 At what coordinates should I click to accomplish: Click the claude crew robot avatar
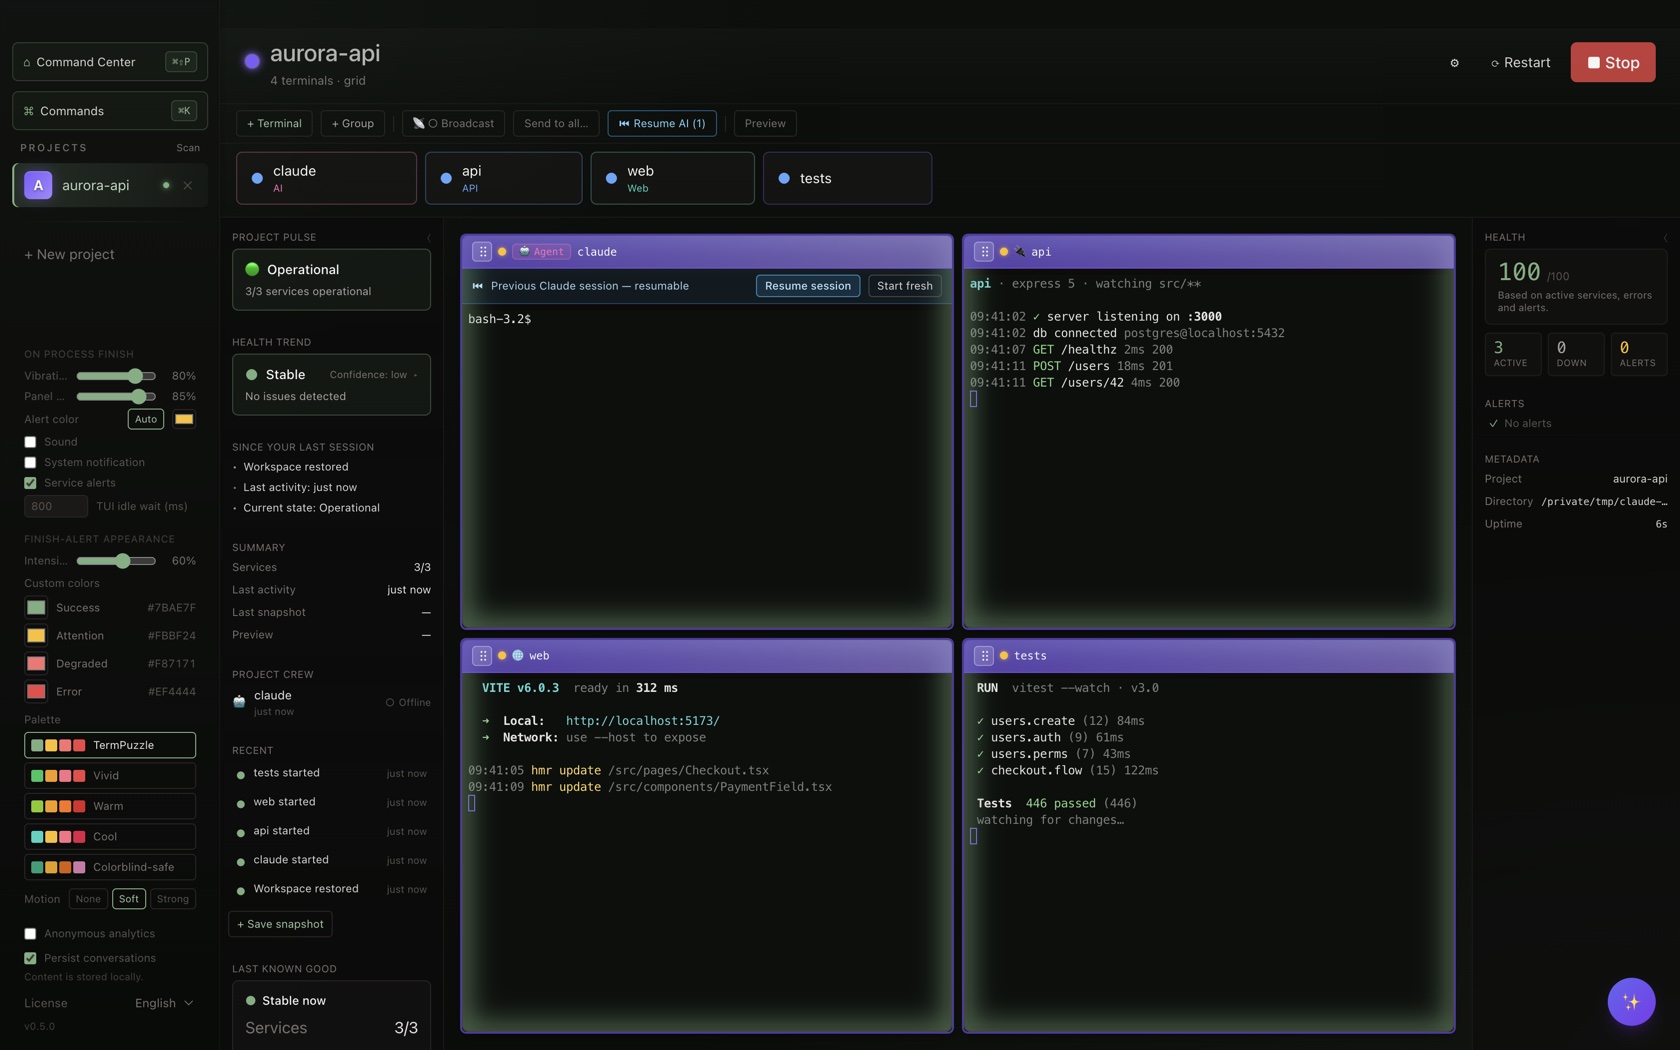pyautogui.click(x=239, y=702)
